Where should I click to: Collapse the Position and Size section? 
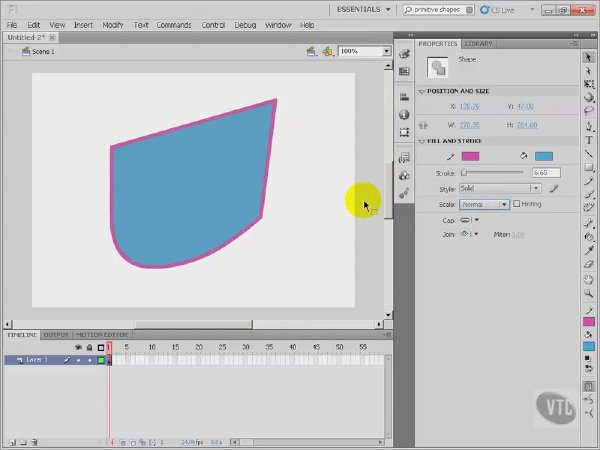422,91
